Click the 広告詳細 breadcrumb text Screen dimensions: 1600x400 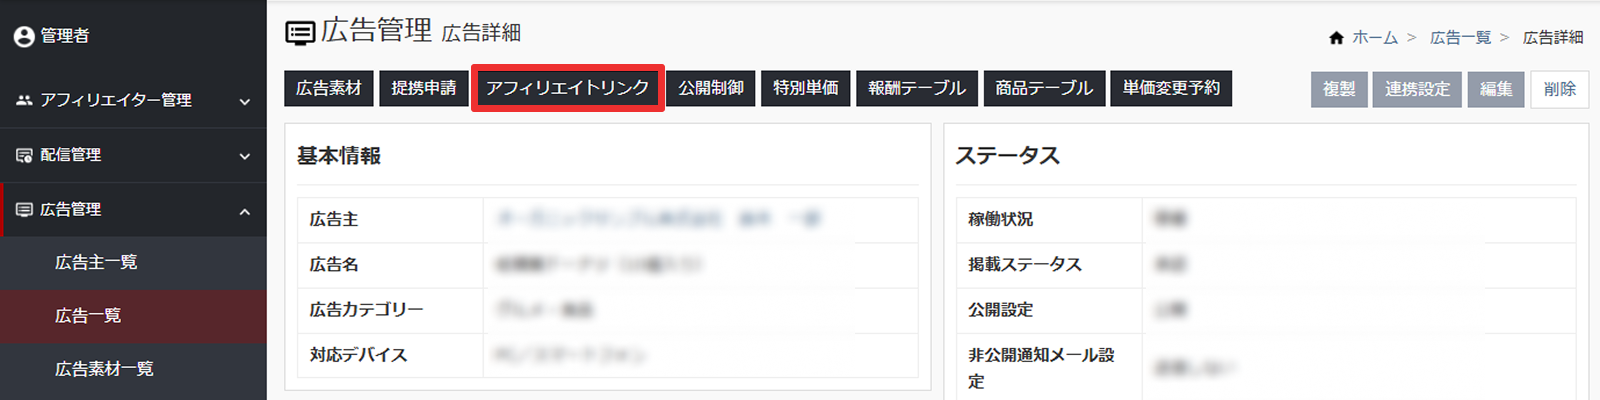point(1553,38)
